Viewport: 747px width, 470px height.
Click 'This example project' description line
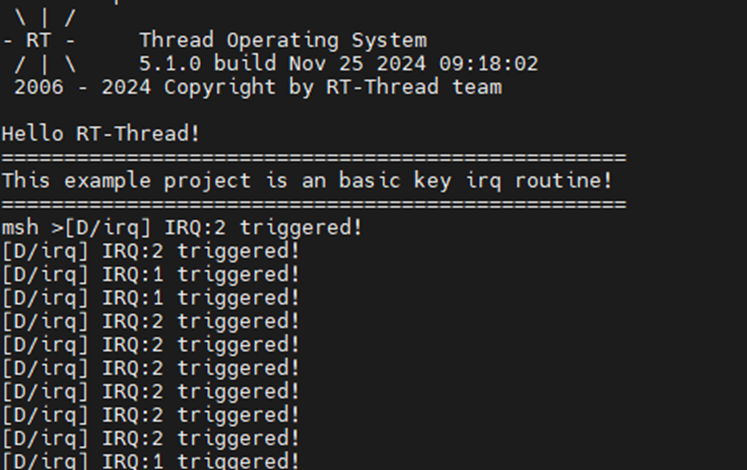[x=127, y=181]
